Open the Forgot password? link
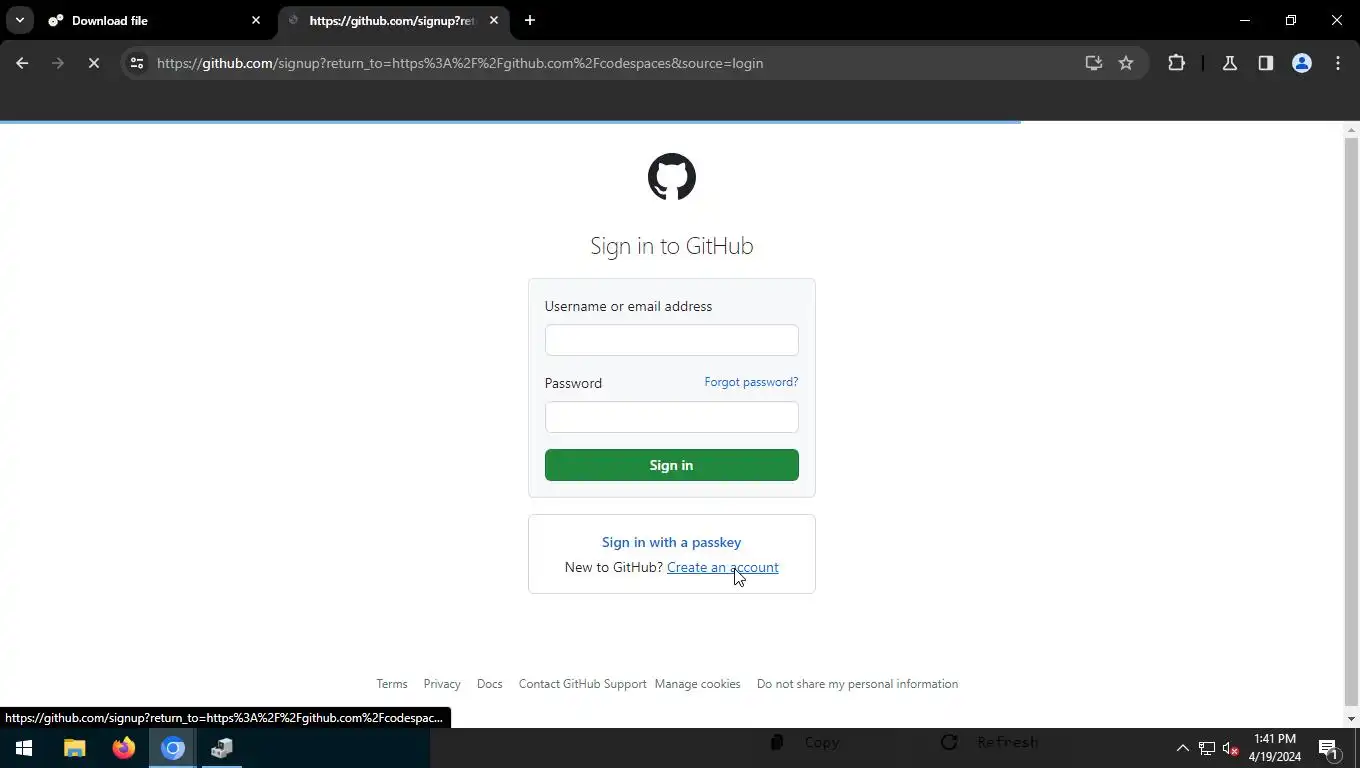Viewport: 1360px width, 768px height. [751, 382]
